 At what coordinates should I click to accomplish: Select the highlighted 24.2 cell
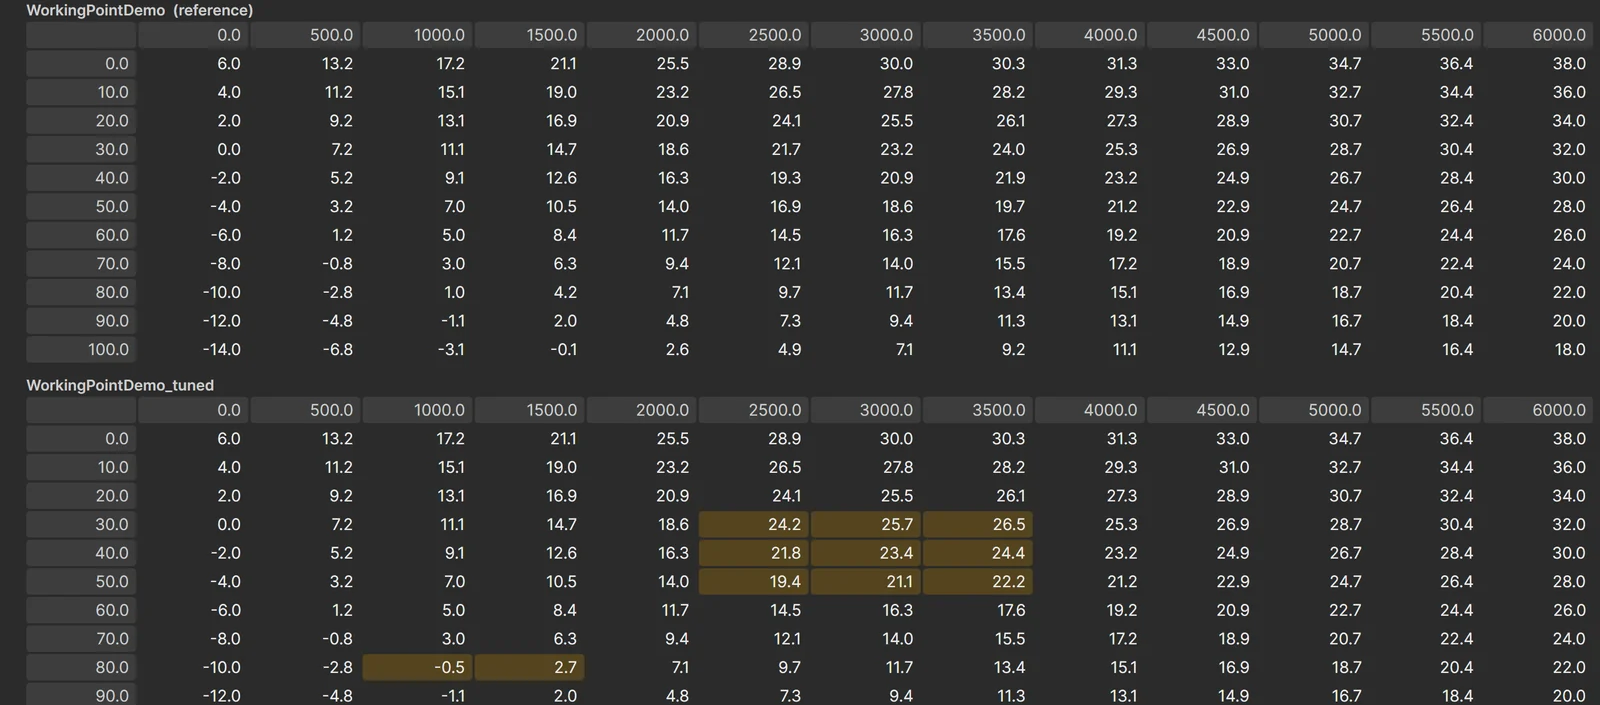(x=754, y=524)
